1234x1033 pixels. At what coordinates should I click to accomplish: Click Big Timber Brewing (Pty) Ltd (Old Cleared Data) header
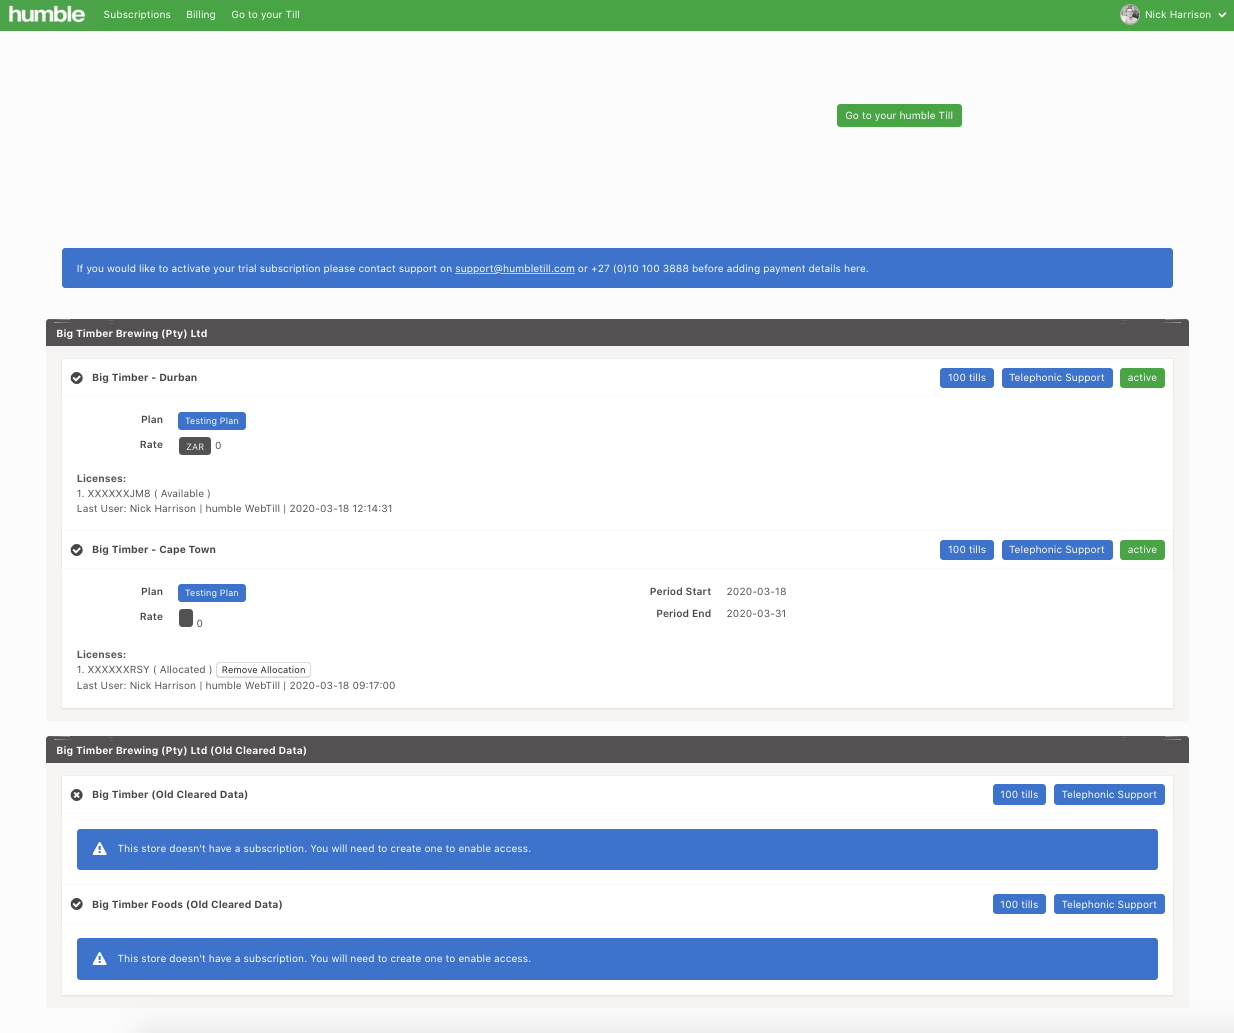click(617, 750)
